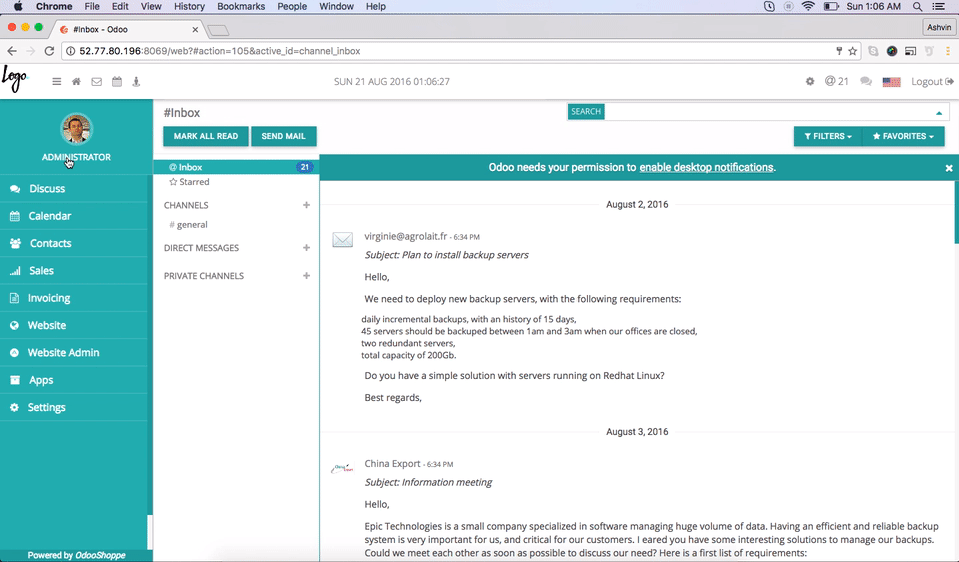959x562 pixels.
Task: Open Spotlight search in menu bar
Action: [917, 6]
